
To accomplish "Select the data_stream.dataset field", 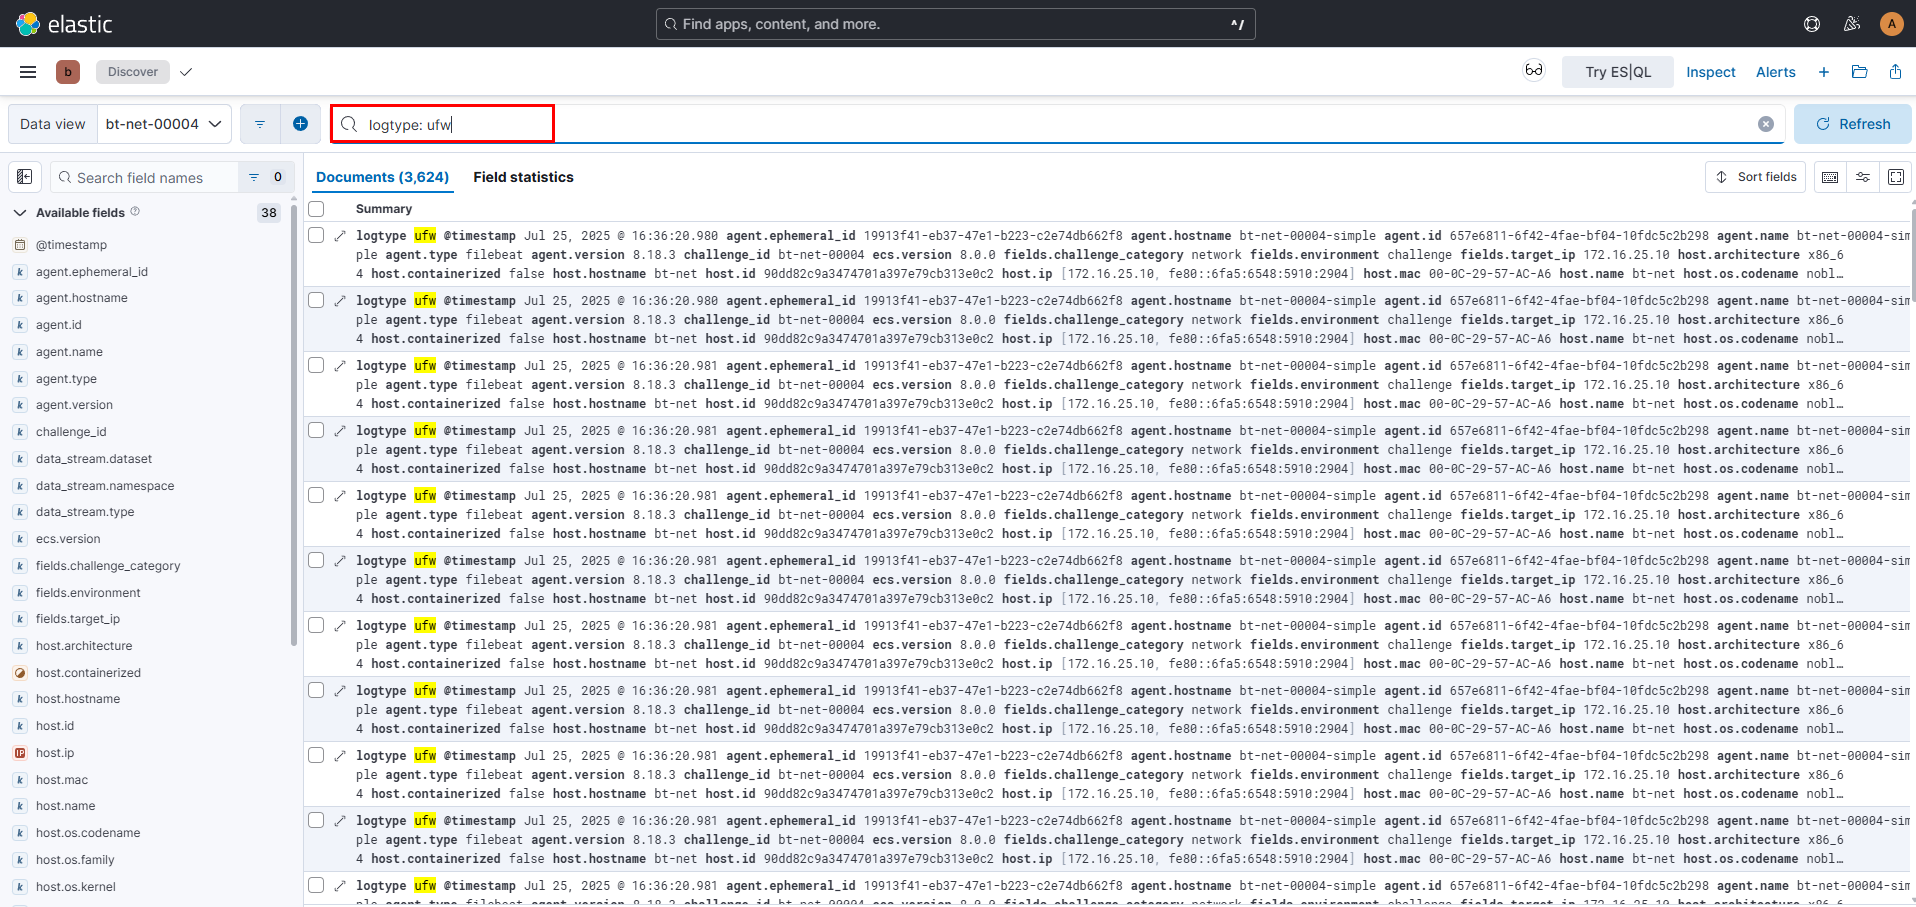I will (x=94, y=459).
